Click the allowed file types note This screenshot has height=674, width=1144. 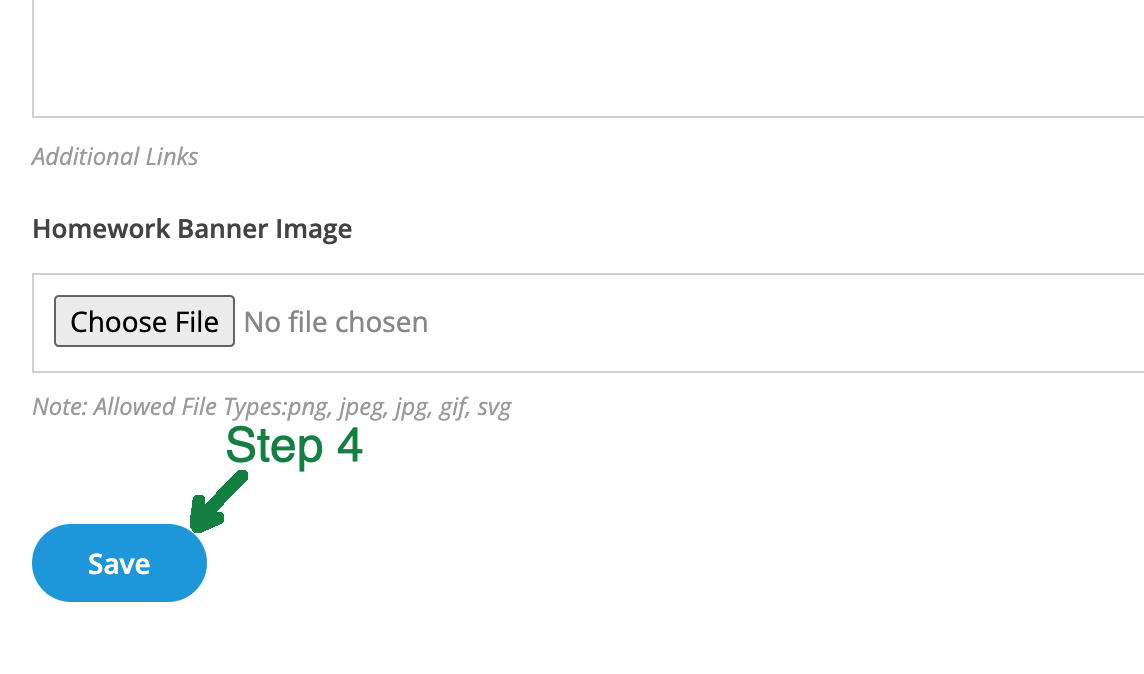click(271, 406)
